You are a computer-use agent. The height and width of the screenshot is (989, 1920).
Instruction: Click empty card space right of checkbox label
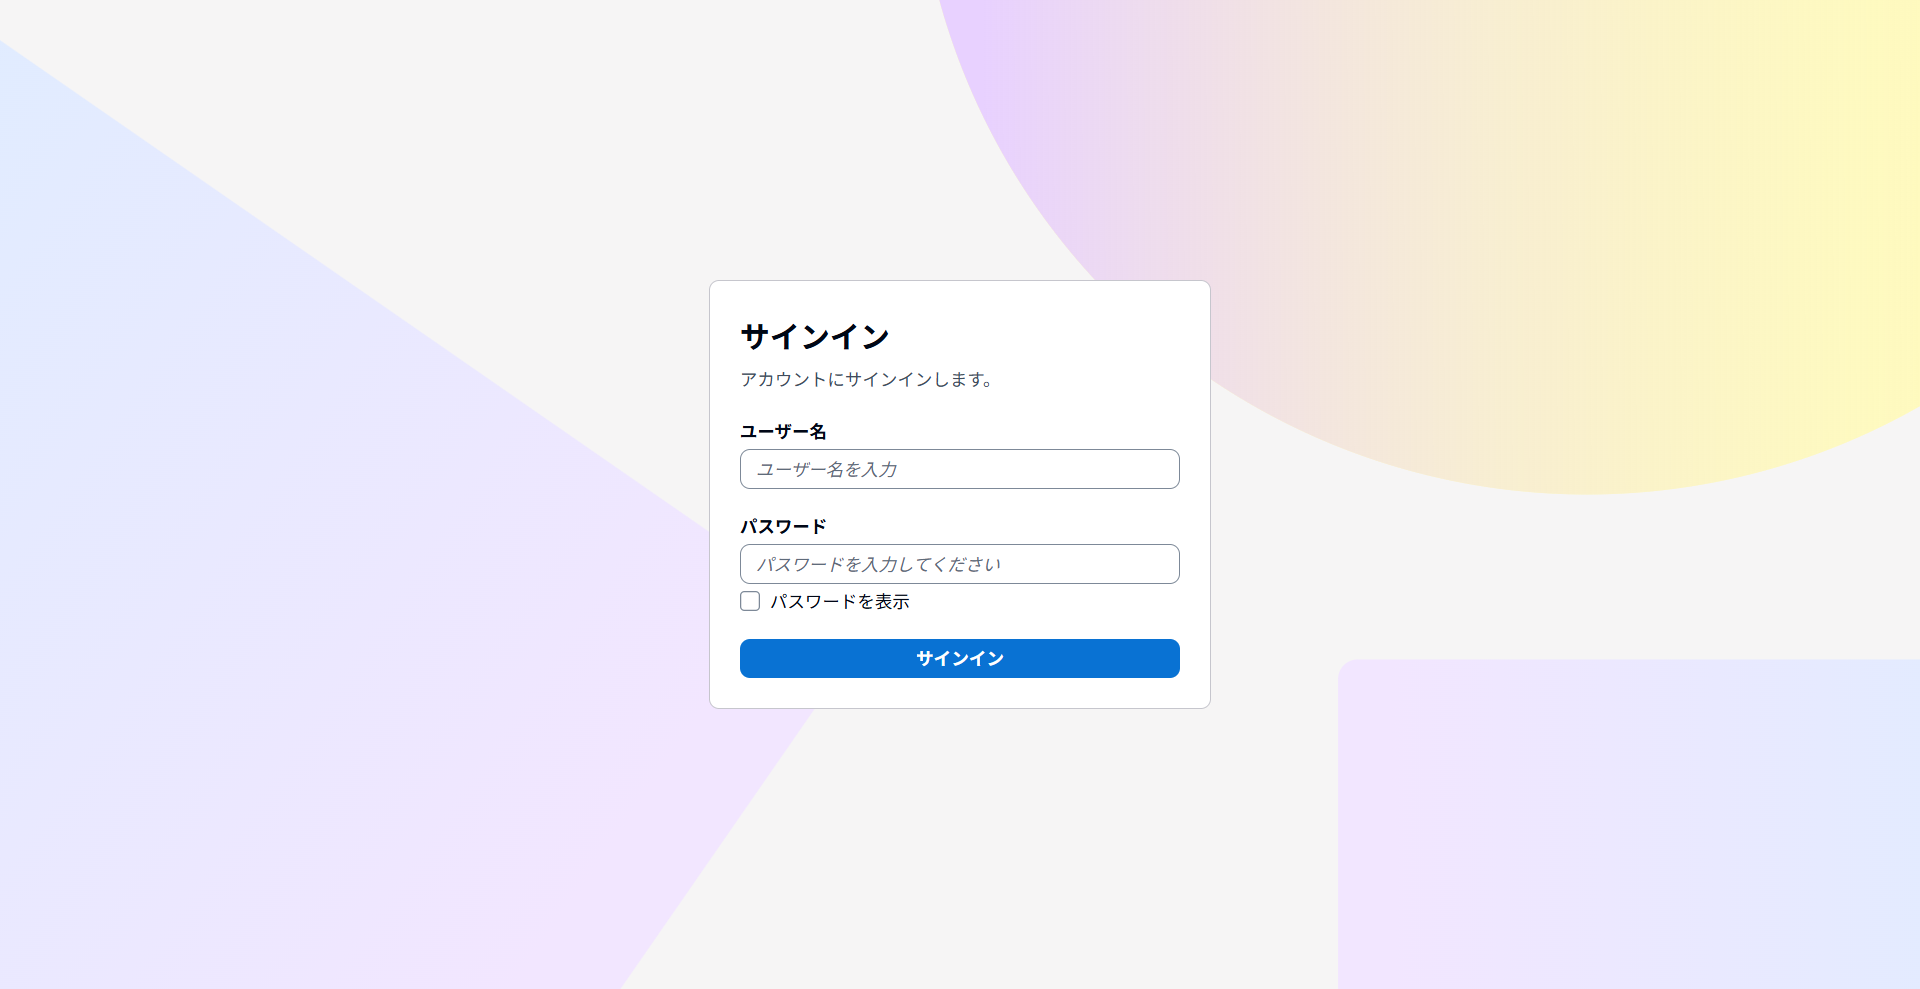1045,601
